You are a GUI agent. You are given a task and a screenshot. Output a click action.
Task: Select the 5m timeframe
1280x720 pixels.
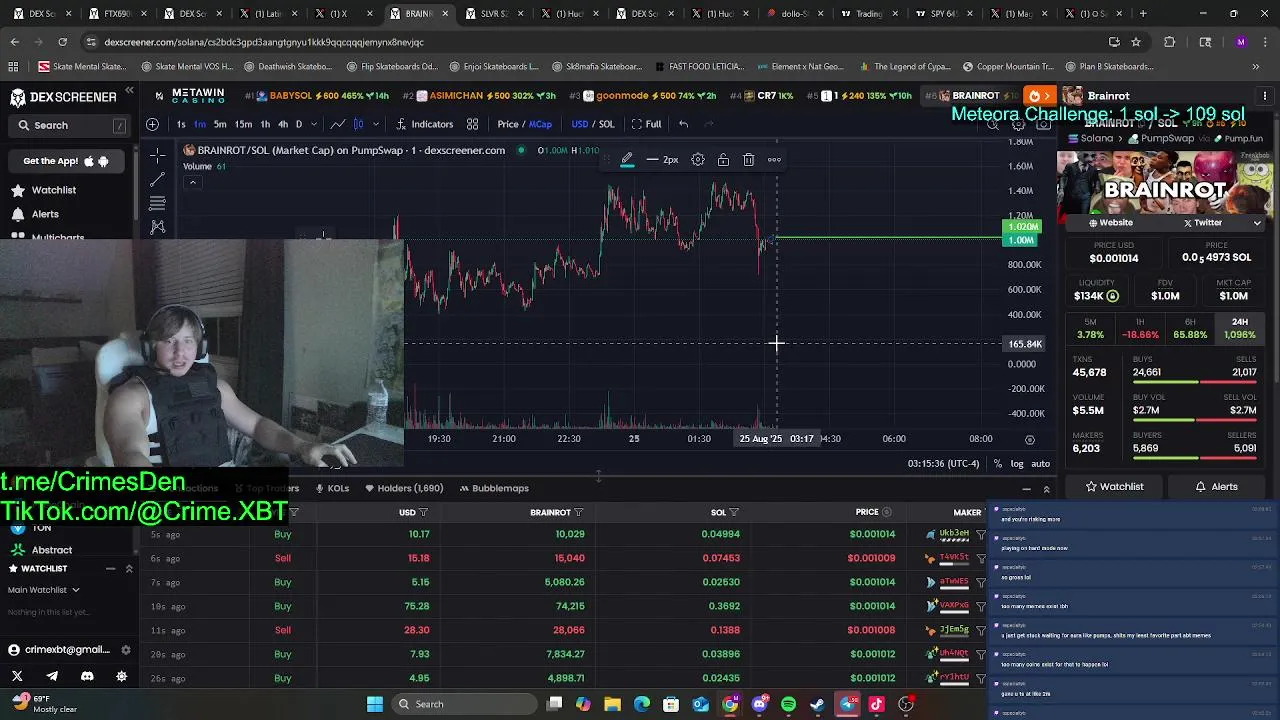coord(220,124)
